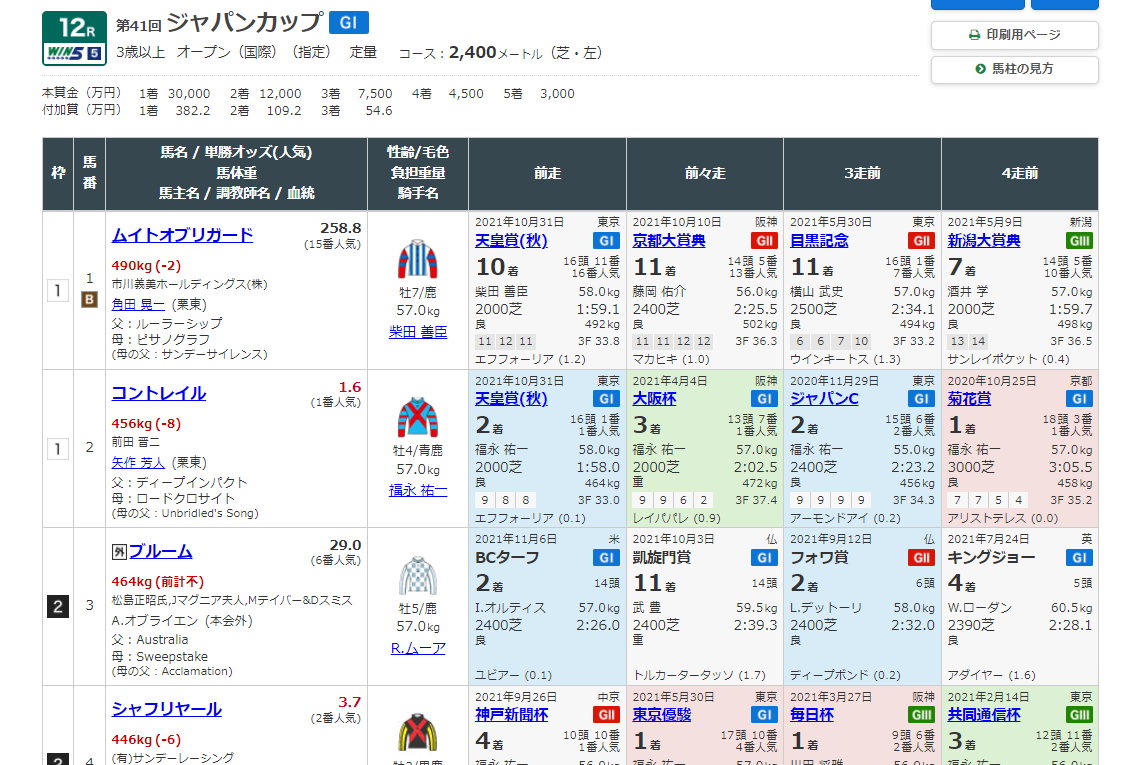Image resolution: width=1132 pixels, height=765 pixels.
Task: Open jockey 柴田 善臣 link
Action: click(x=418, y=332)
